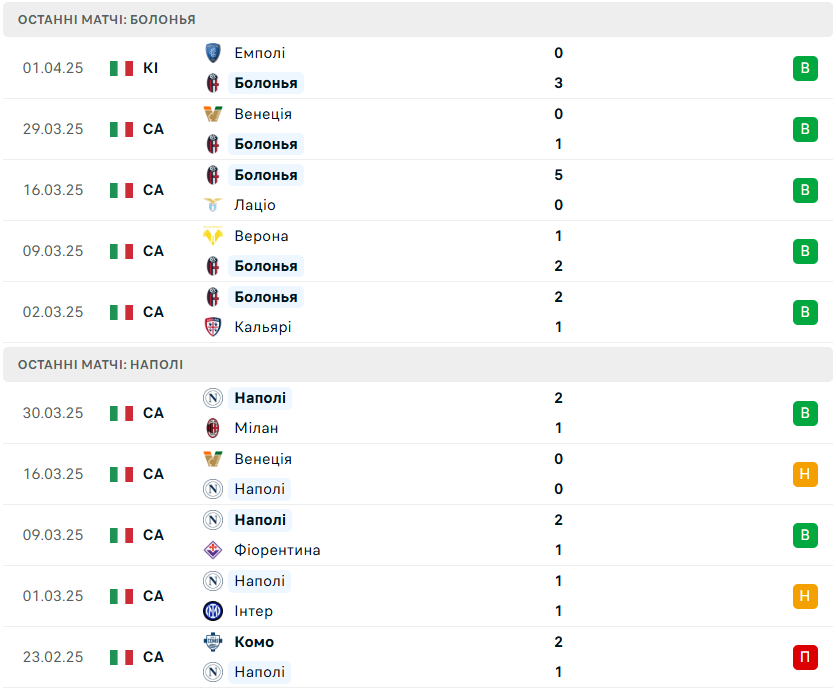Click the Como club crest icon

pos(212,642)
